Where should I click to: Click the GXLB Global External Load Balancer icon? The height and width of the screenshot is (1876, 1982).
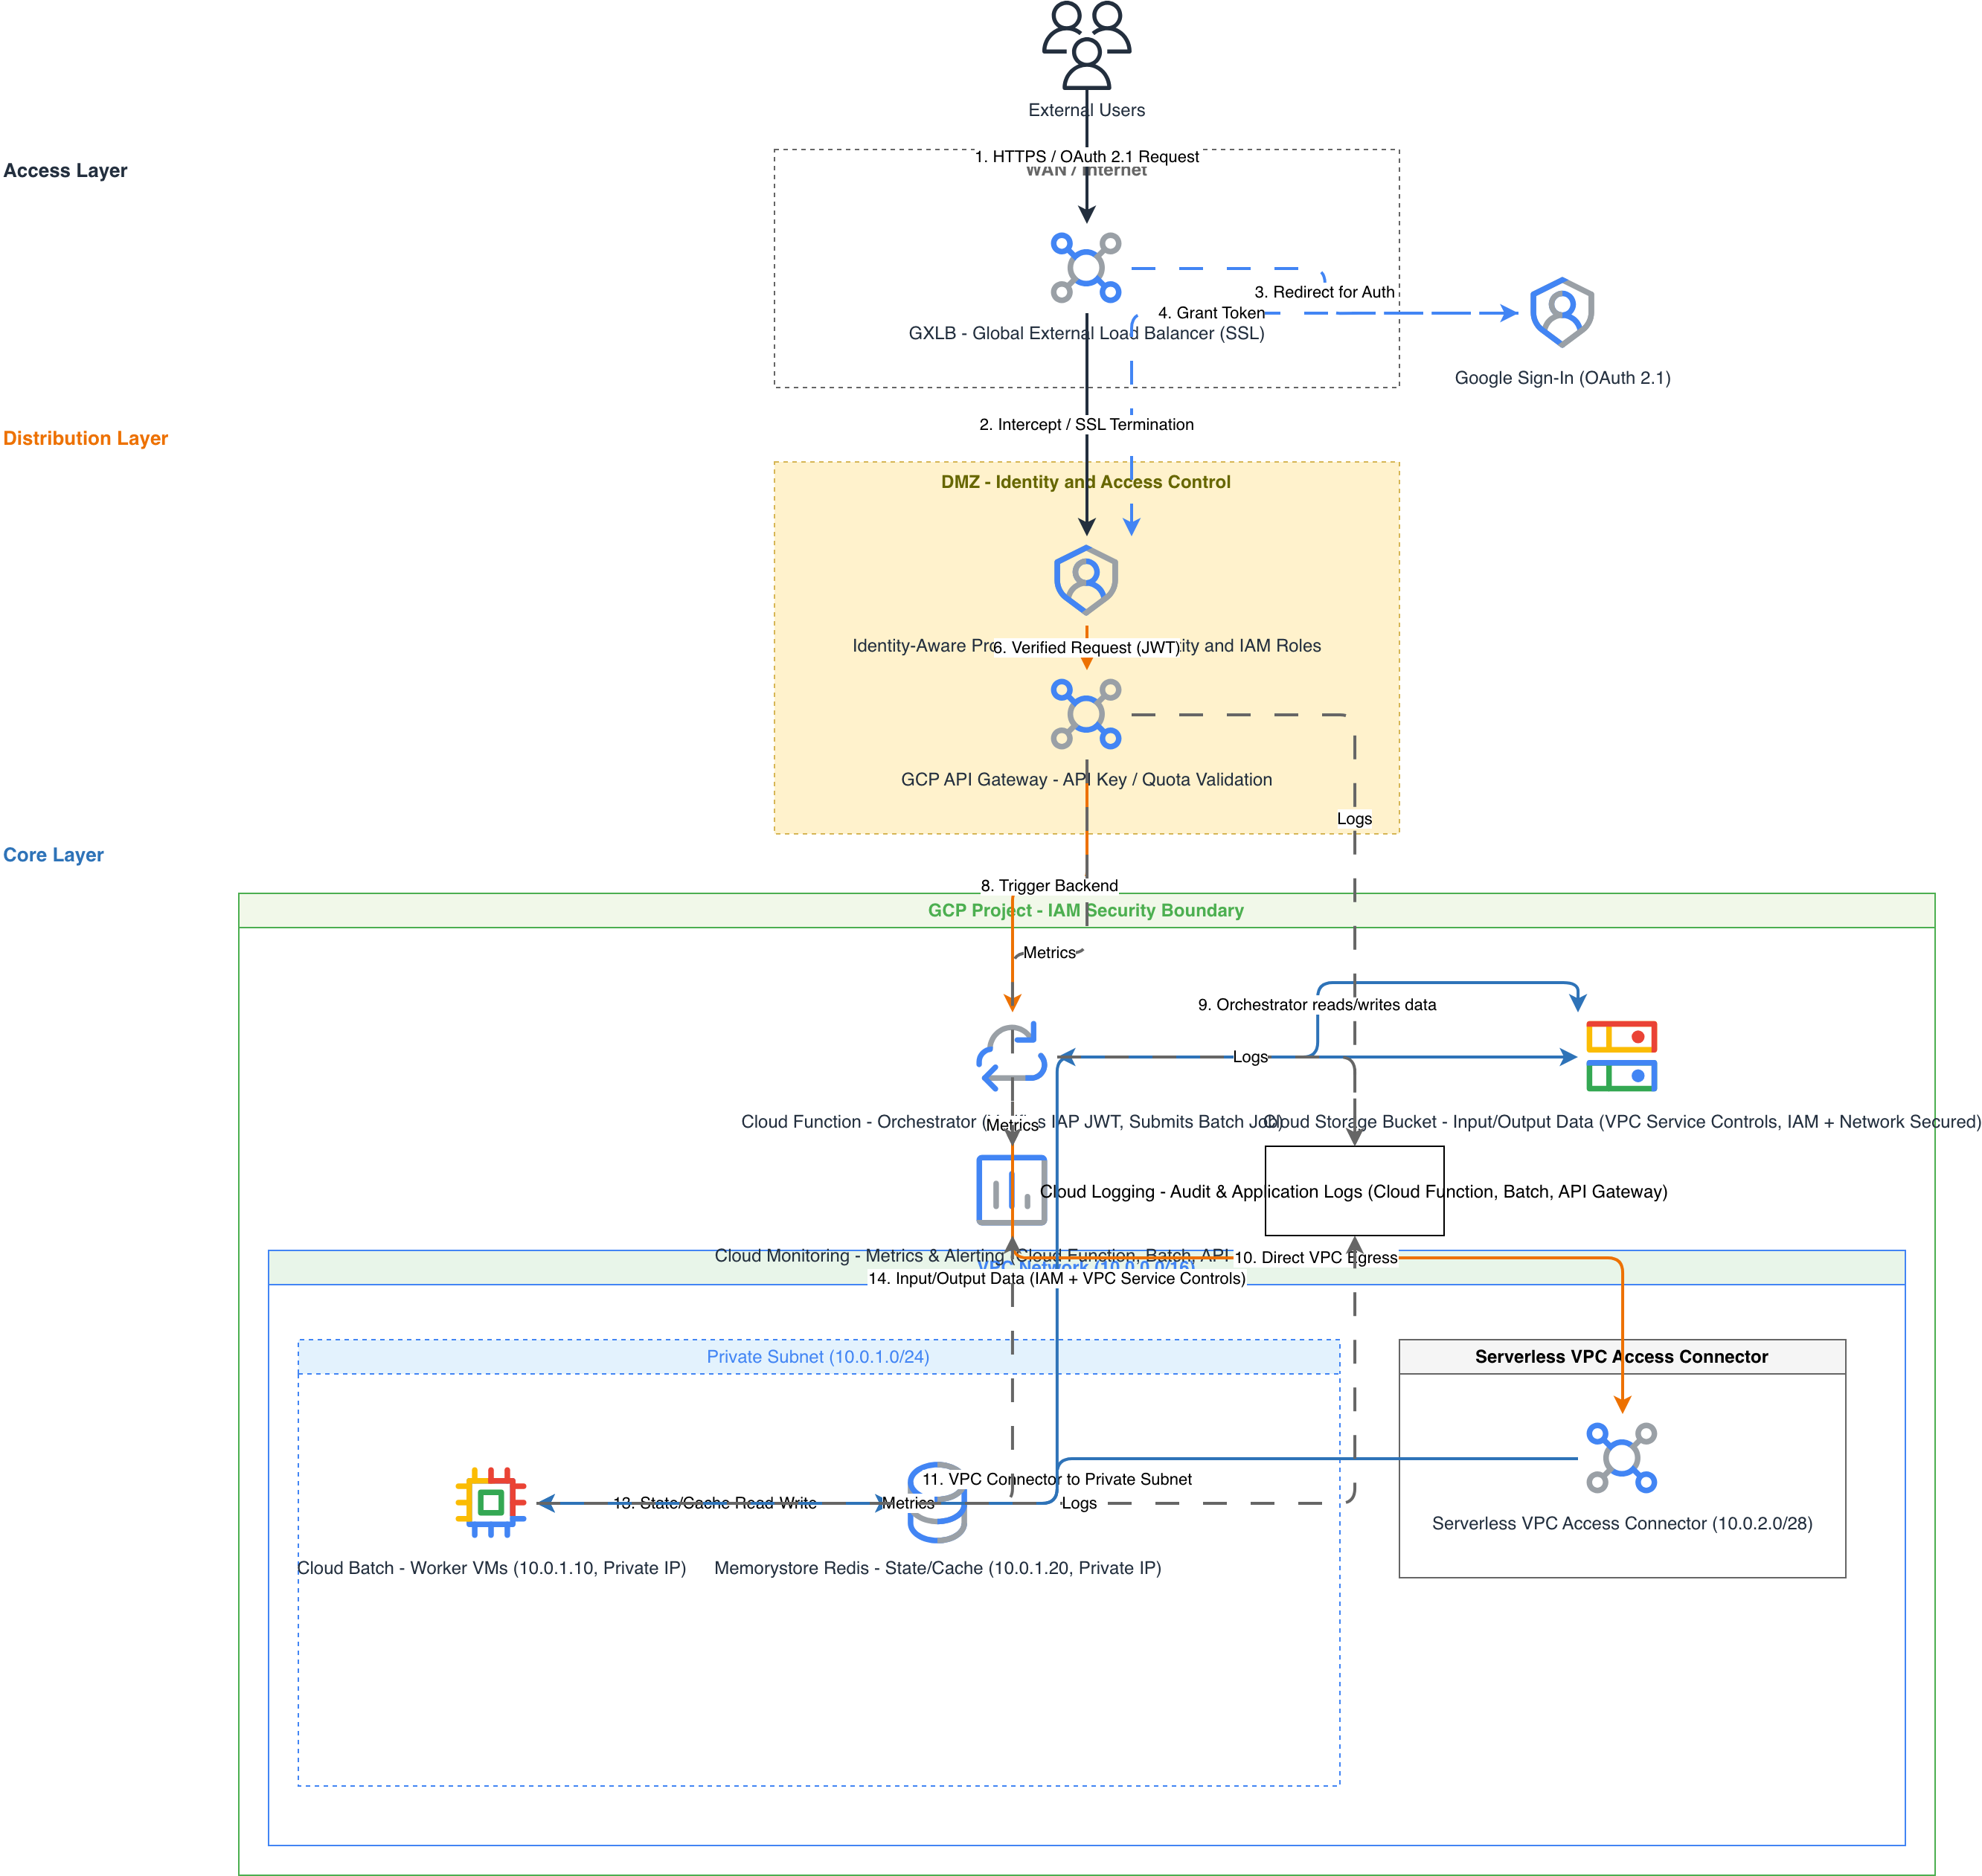coord(1086,268)
